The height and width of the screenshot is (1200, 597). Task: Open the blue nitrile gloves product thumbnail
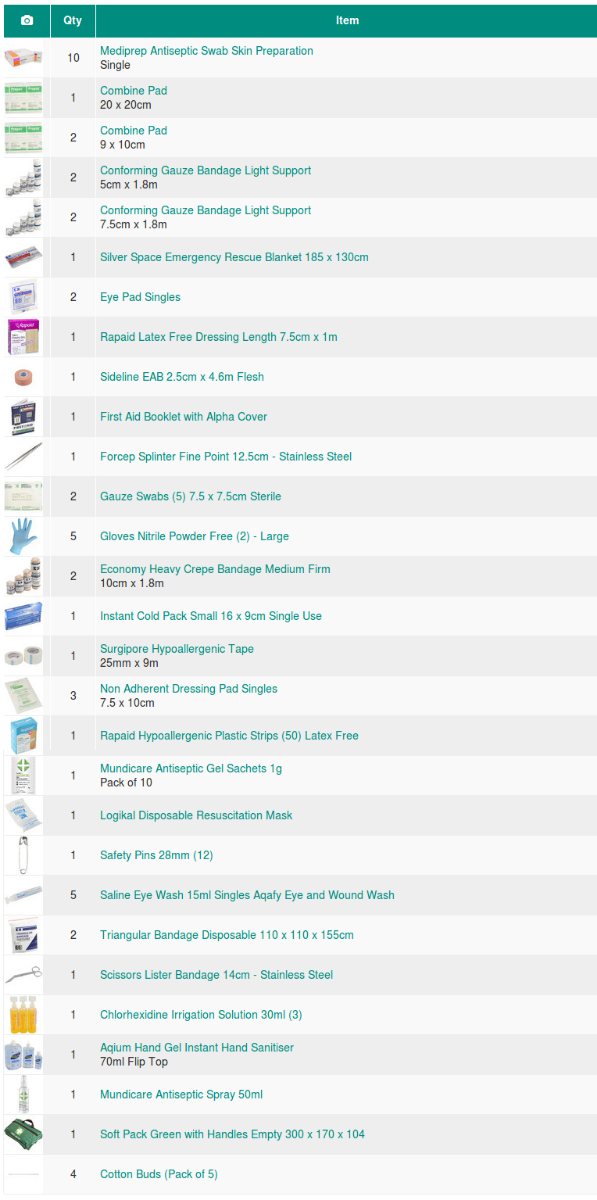point(23,536)
